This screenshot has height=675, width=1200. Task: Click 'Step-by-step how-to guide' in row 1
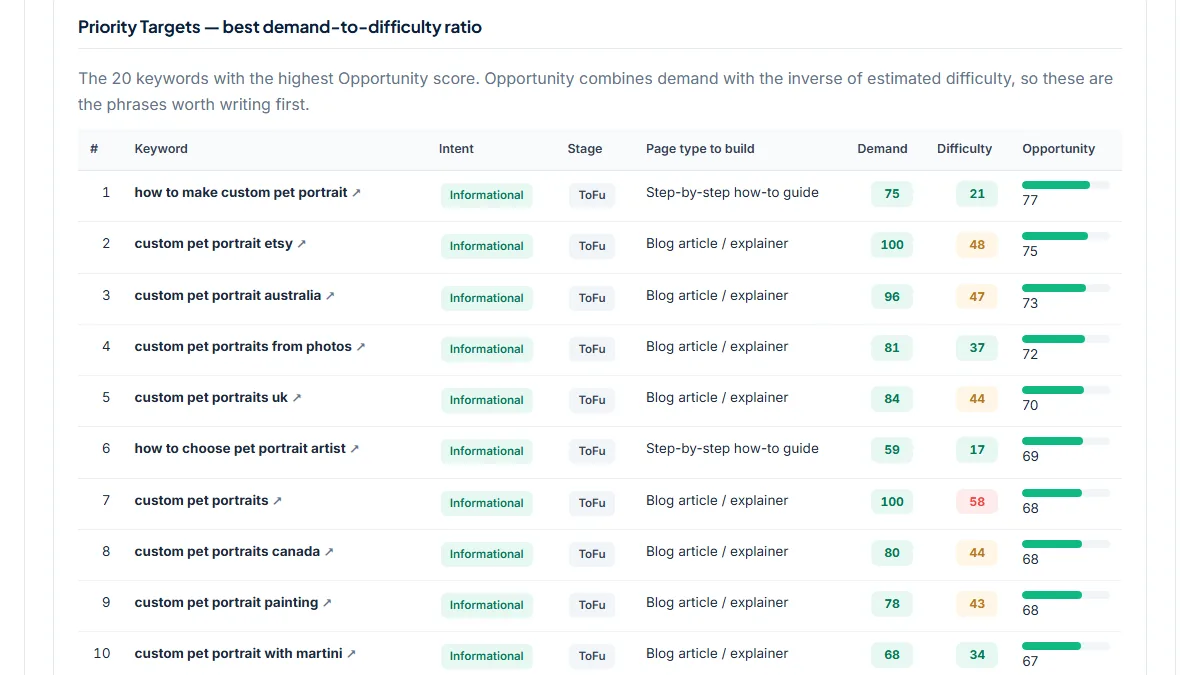click(732, 192)
